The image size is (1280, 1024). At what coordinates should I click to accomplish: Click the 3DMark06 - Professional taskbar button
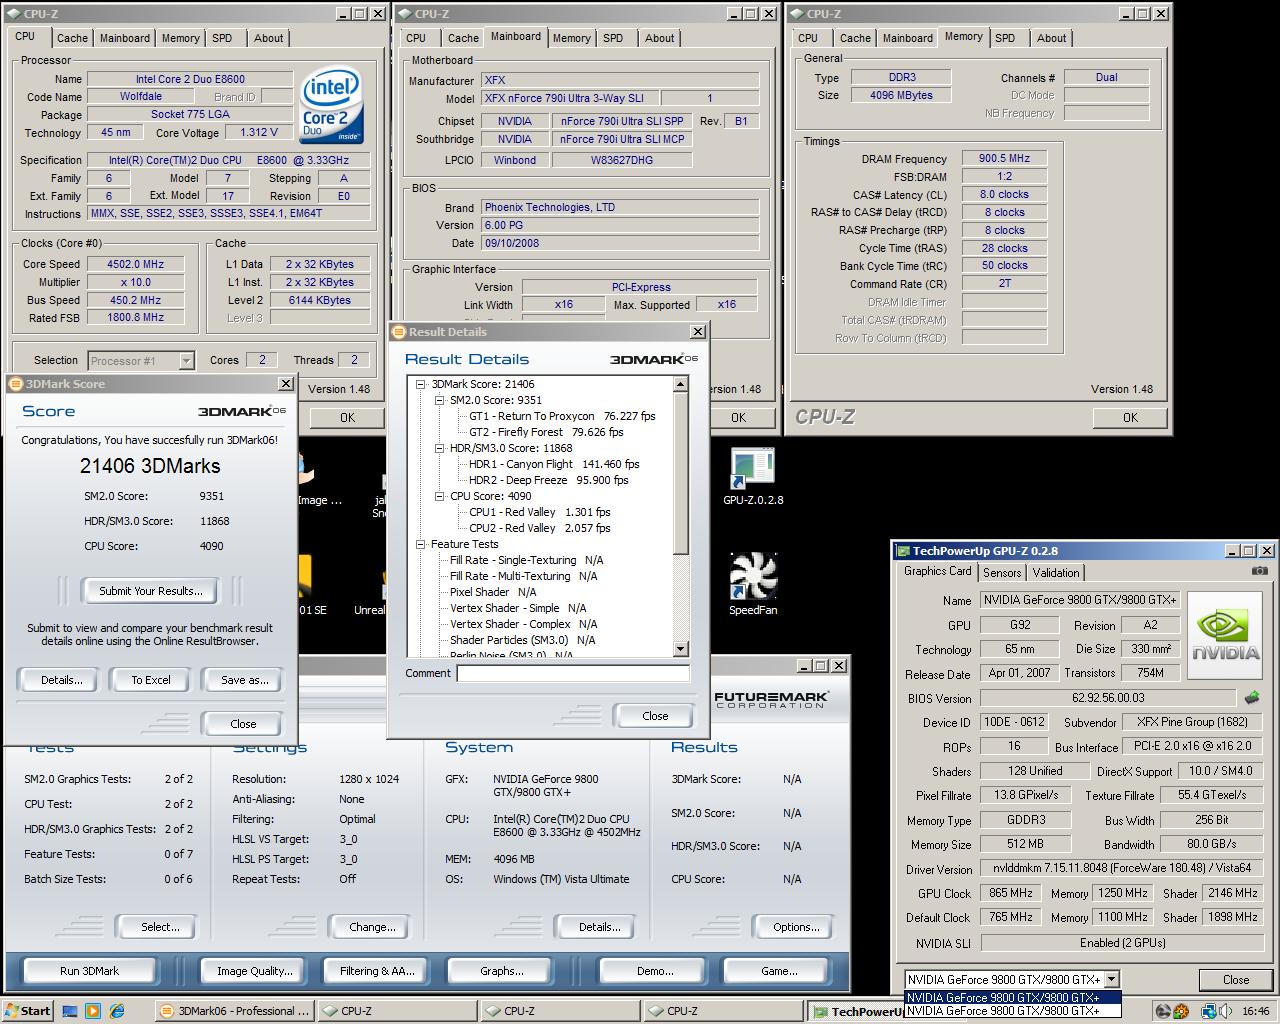[x=234, y=1011]
